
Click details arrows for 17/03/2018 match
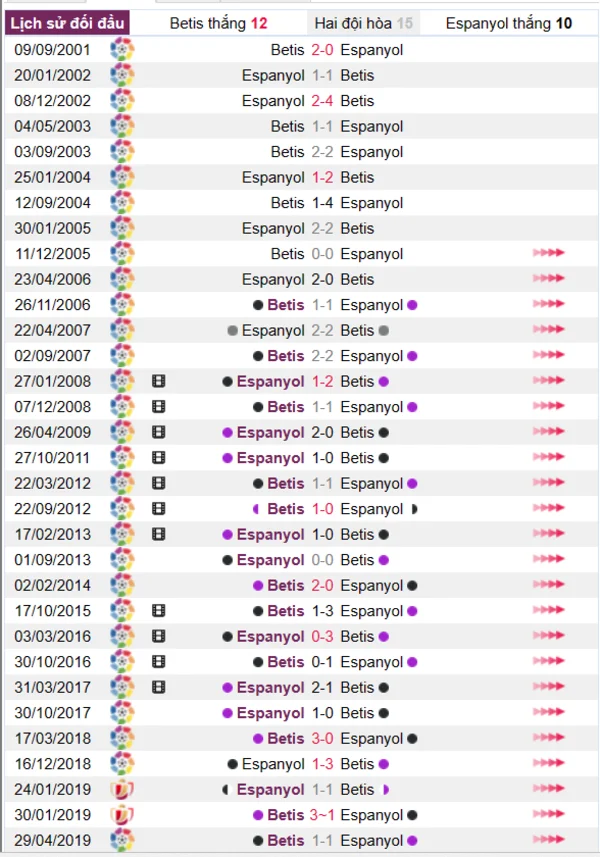(x=549, y=737)
